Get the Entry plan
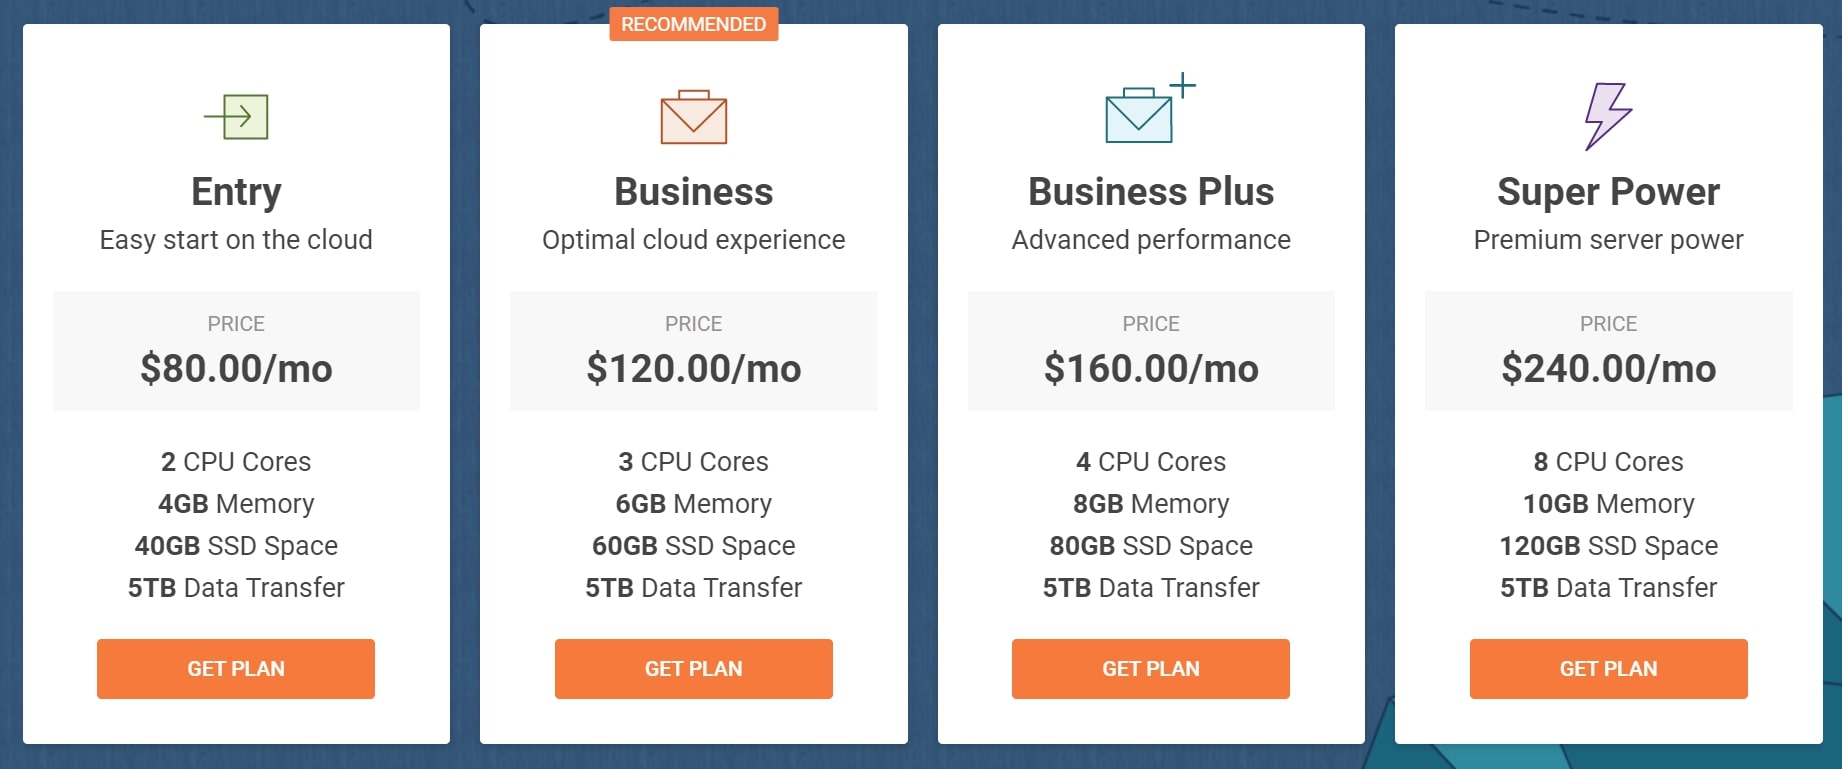The width and height of the screenshot is (1842, 769). point(236,669)
